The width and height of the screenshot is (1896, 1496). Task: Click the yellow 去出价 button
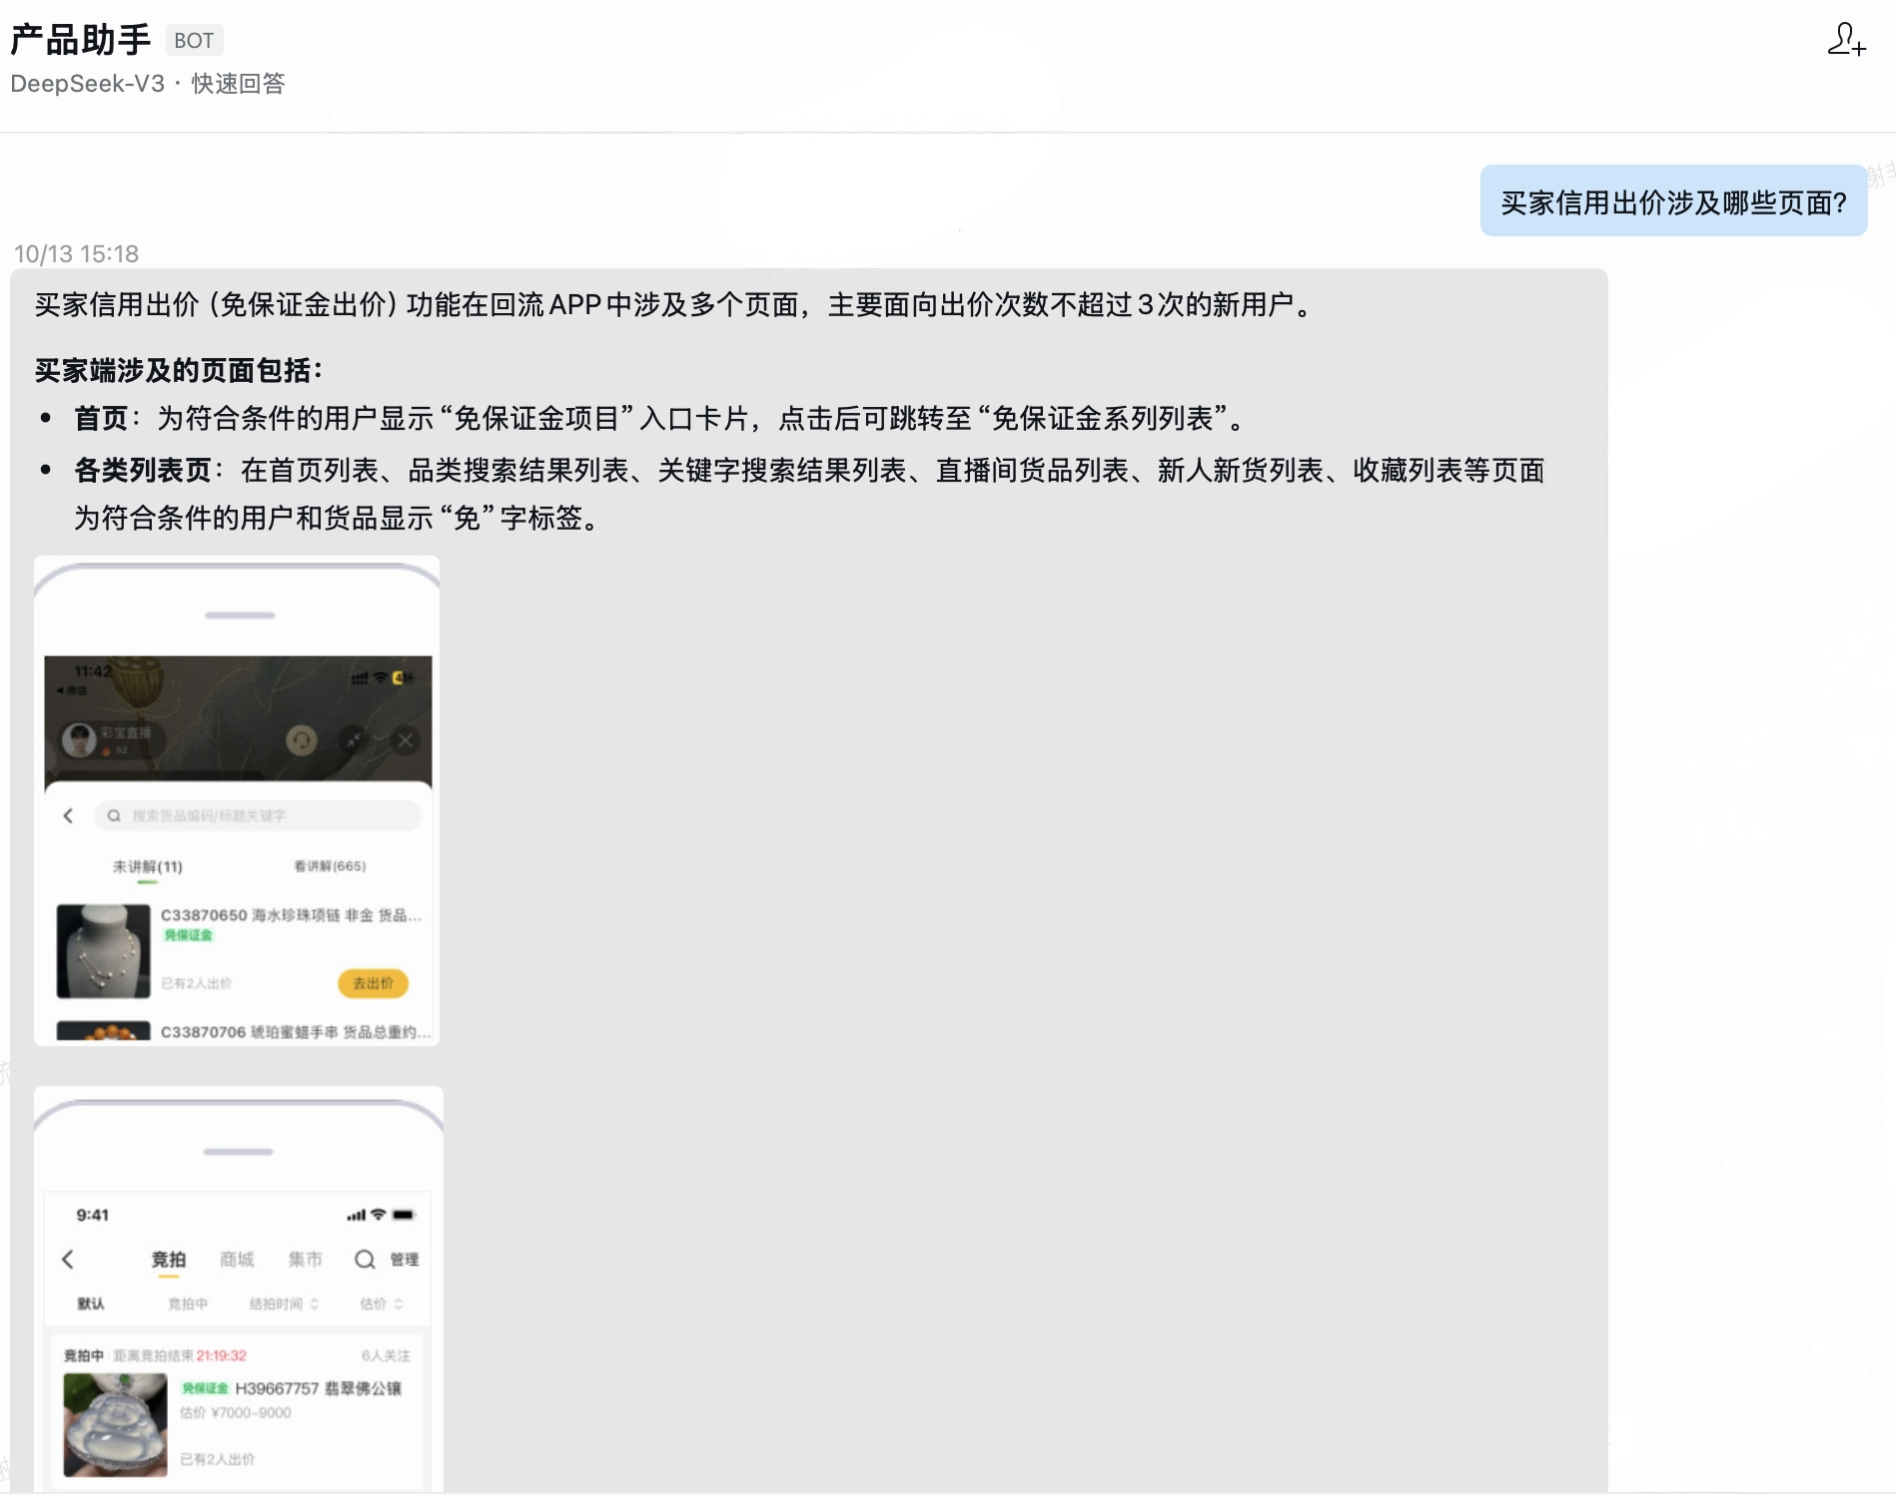[x=373, y=983]
